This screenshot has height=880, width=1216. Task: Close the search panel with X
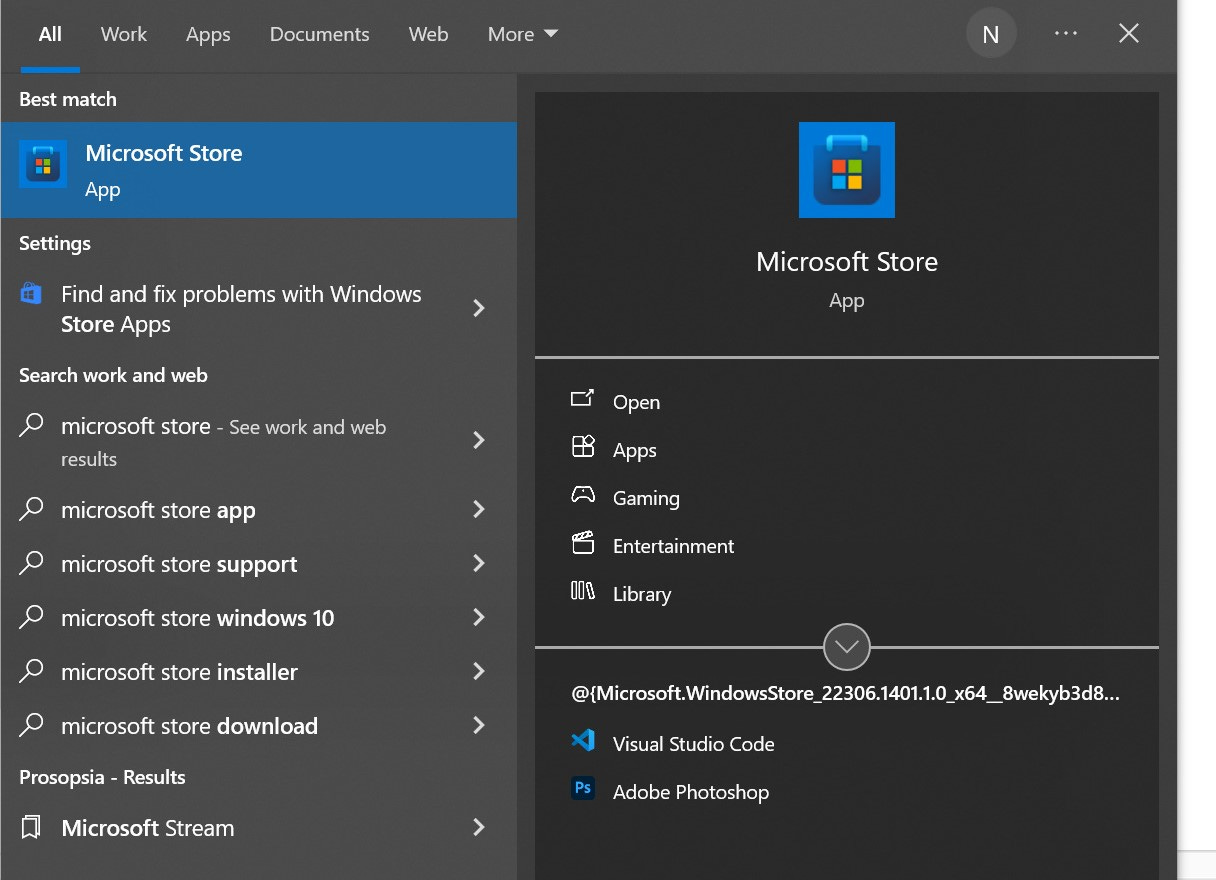pos(1129,33)
